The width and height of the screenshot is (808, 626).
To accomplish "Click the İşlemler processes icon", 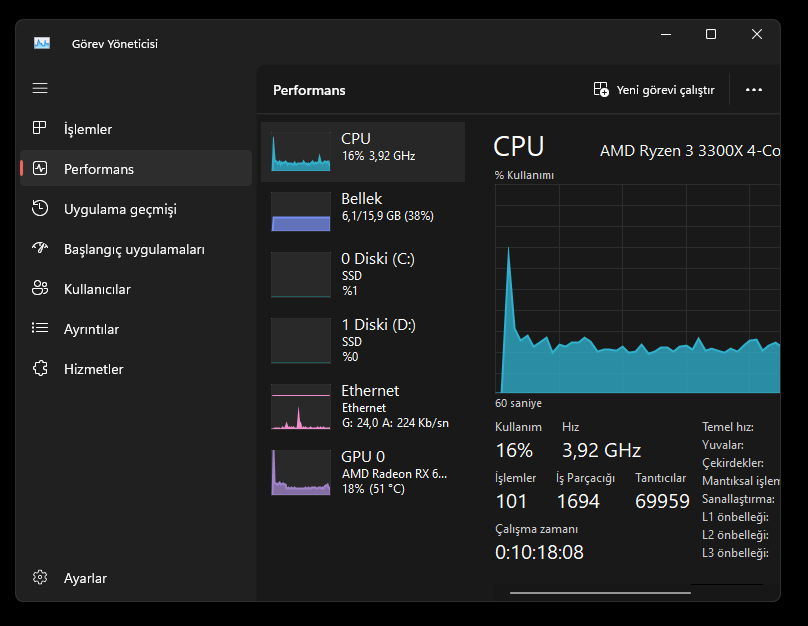I will [x=40, y=129].
